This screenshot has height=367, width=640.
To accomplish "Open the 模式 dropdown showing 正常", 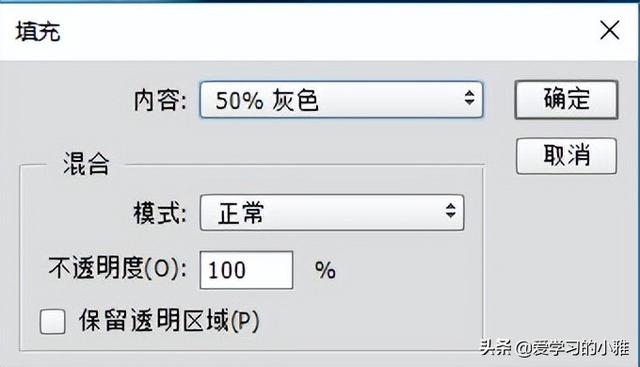I will click(x=332, y=213).
